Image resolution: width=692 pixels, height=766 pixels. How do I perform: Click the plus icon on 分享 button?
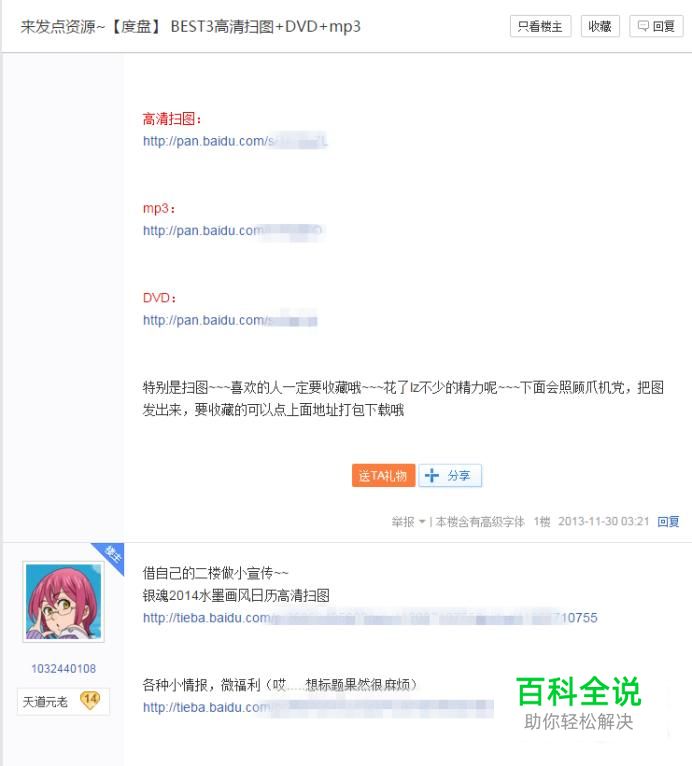[x=432, y=475]
